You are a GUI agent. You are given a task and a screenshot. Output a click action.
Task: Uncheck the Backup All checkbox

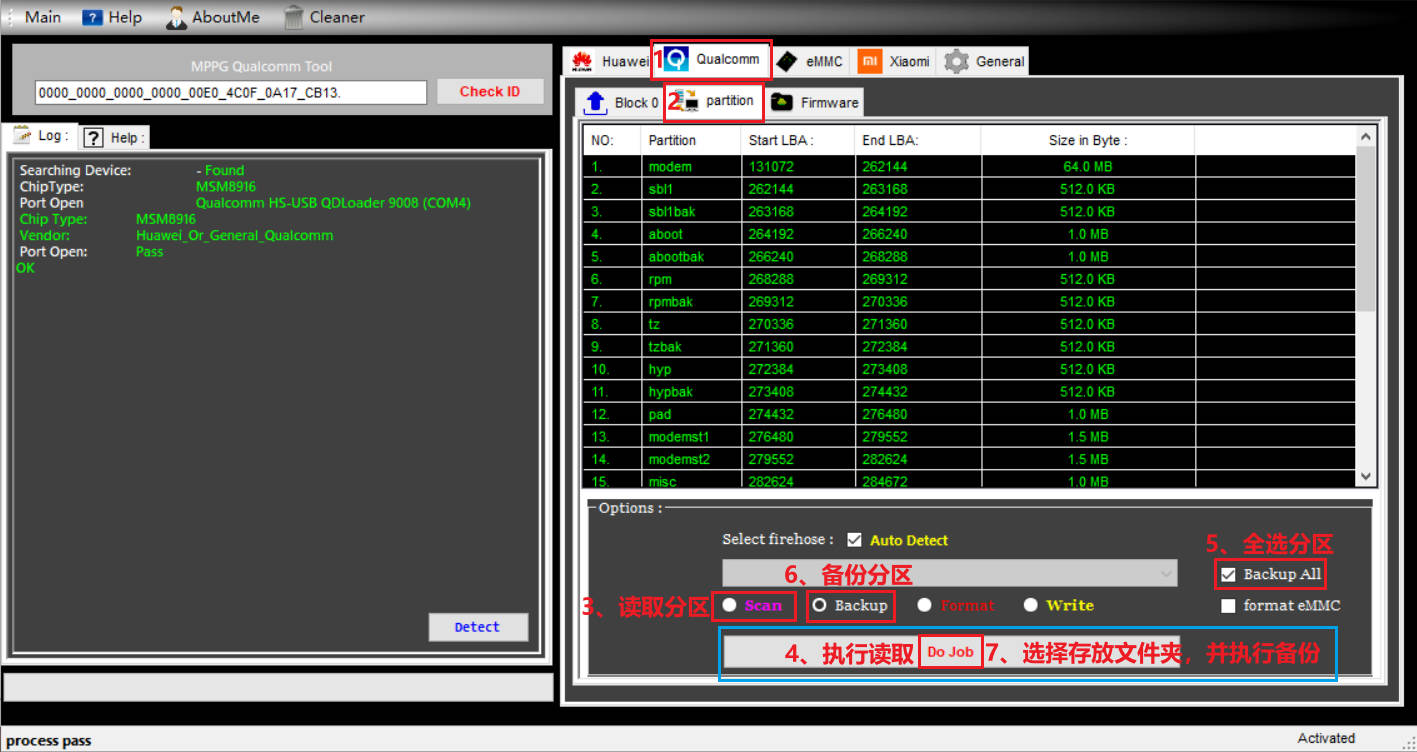point(1228,575)
